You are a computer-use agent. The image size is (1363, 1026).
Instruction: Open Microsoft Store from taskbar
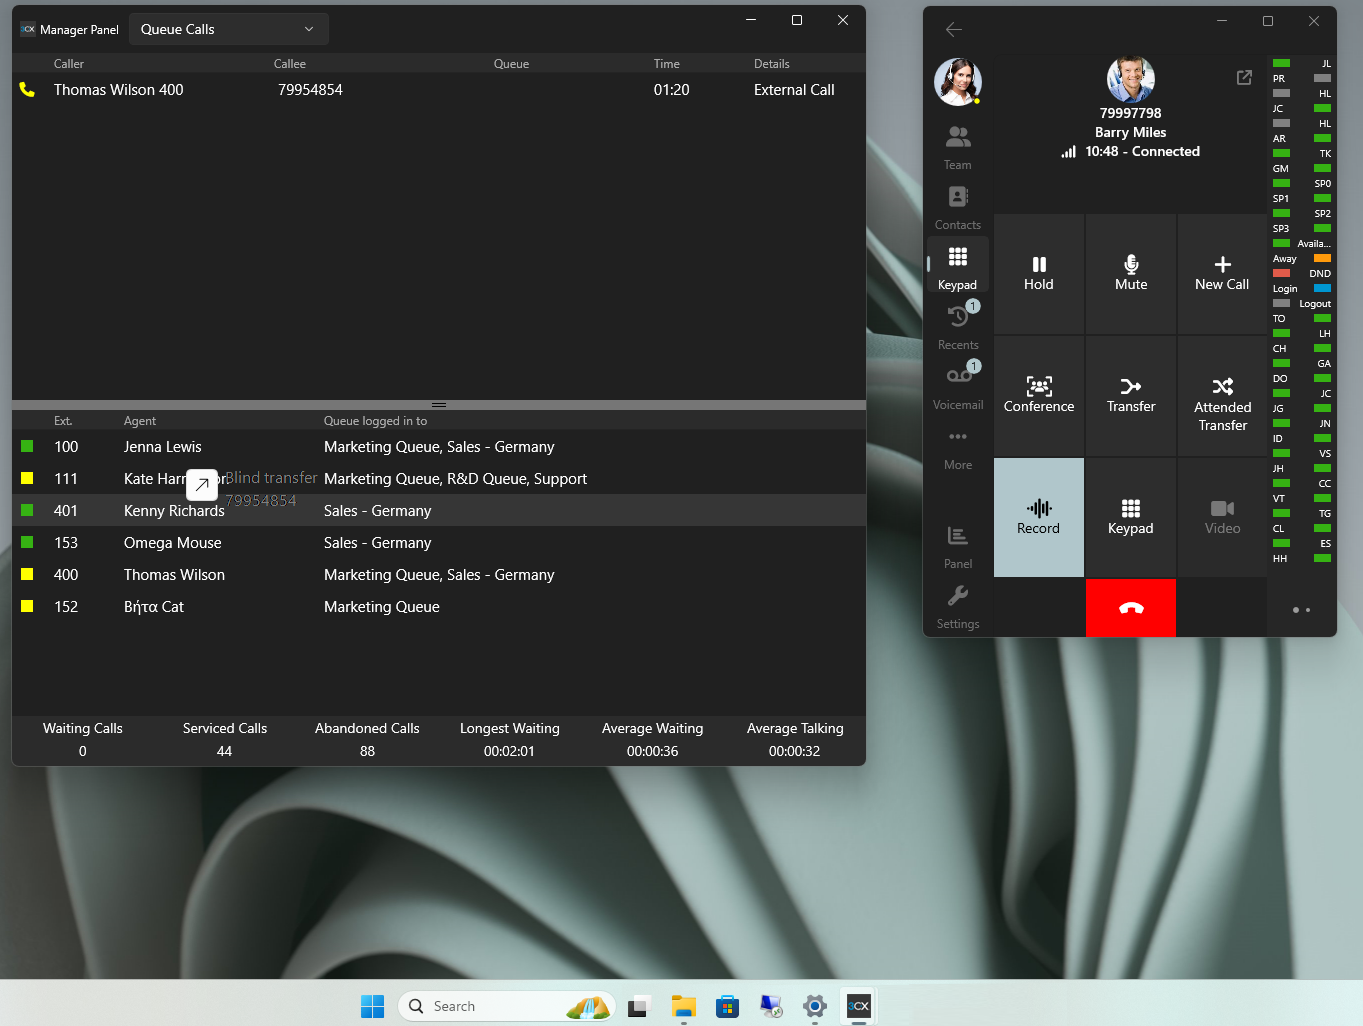point(728,1006)
